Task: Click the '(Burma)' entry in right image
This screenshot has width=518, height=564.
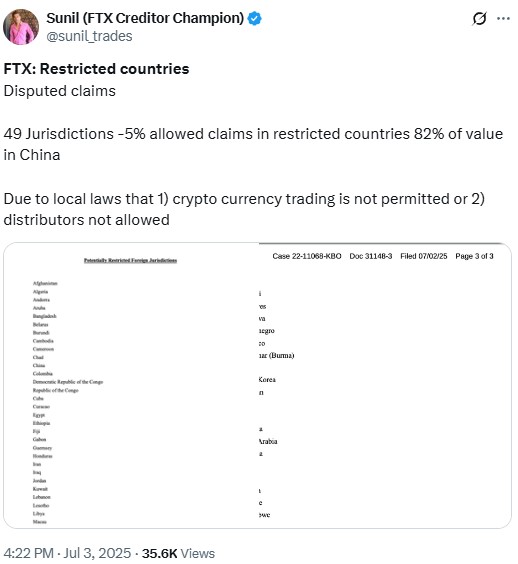Action: [282, 355]
